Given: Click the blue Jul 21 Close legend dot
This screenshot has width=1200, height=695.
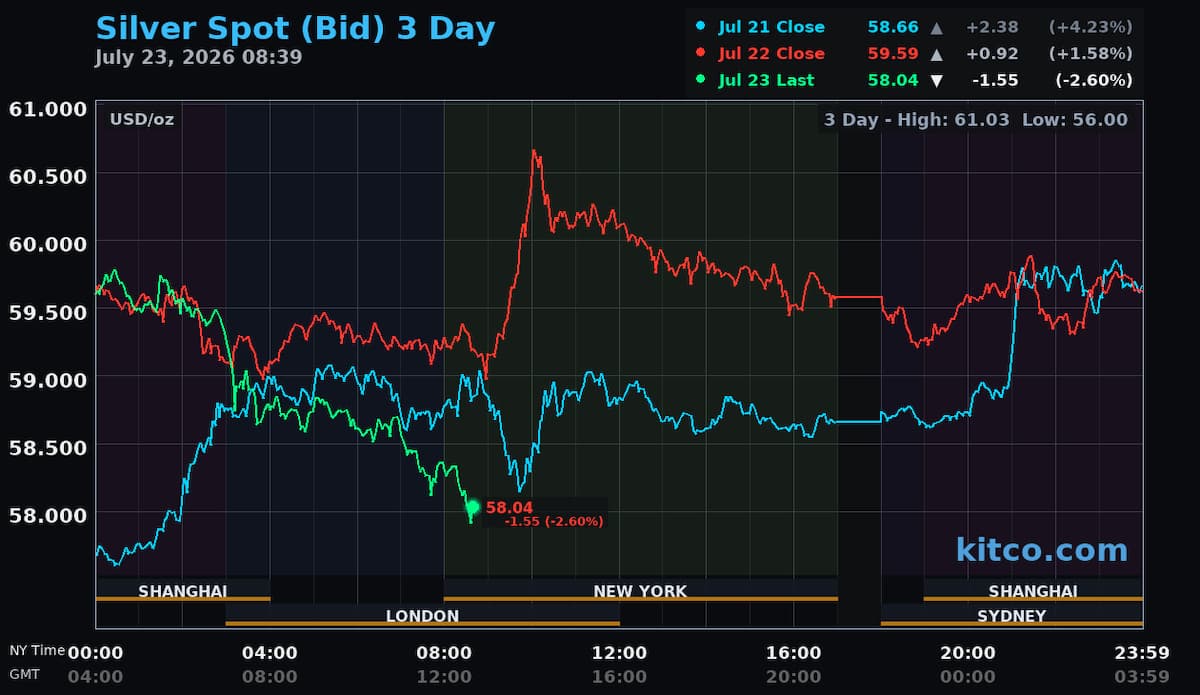Looking at the screenshot, I should coord(701,27).
